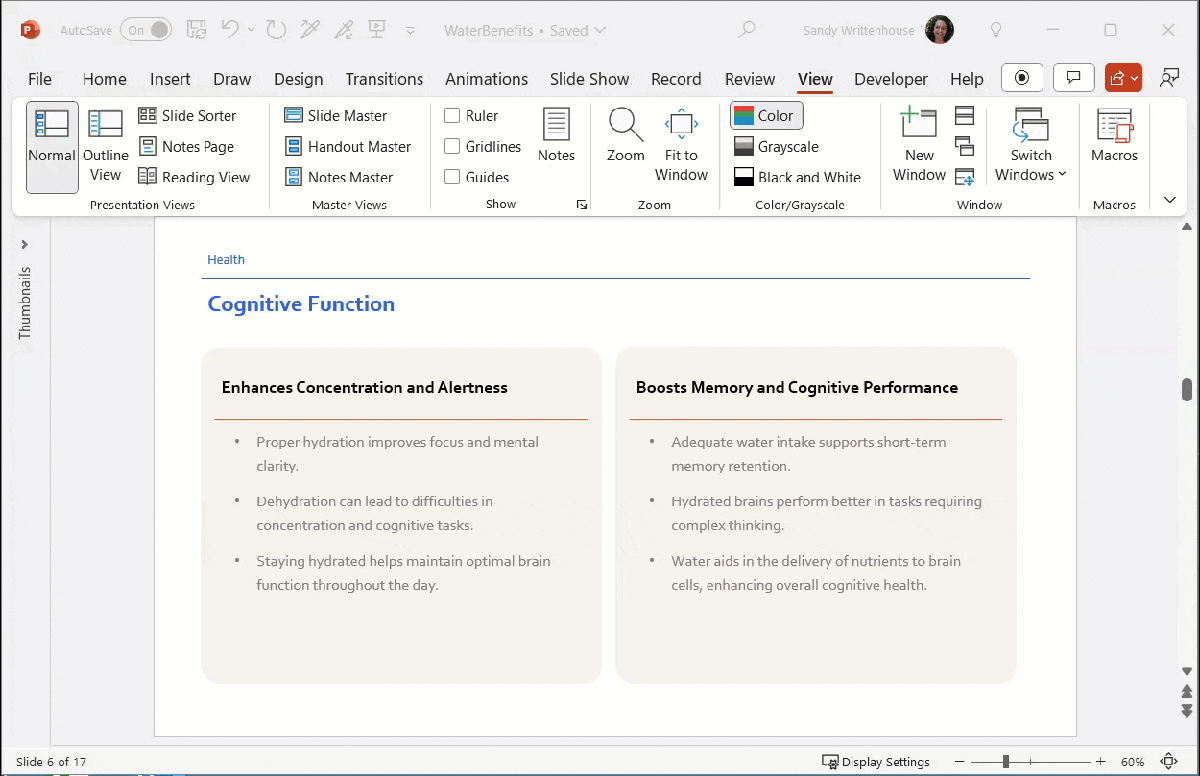Switch to the Insert tab
Screen dimensions: 1200x776
click(x=170, y=79)
